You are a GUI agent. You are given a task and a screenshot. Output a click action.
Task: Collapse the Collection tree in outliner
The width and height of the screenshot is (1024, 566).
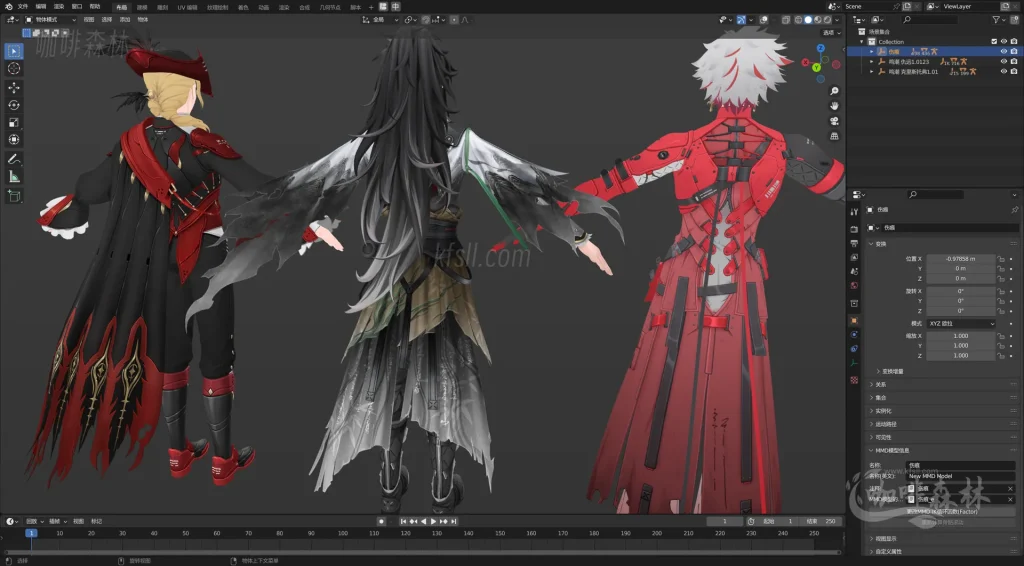coord(862,41)
